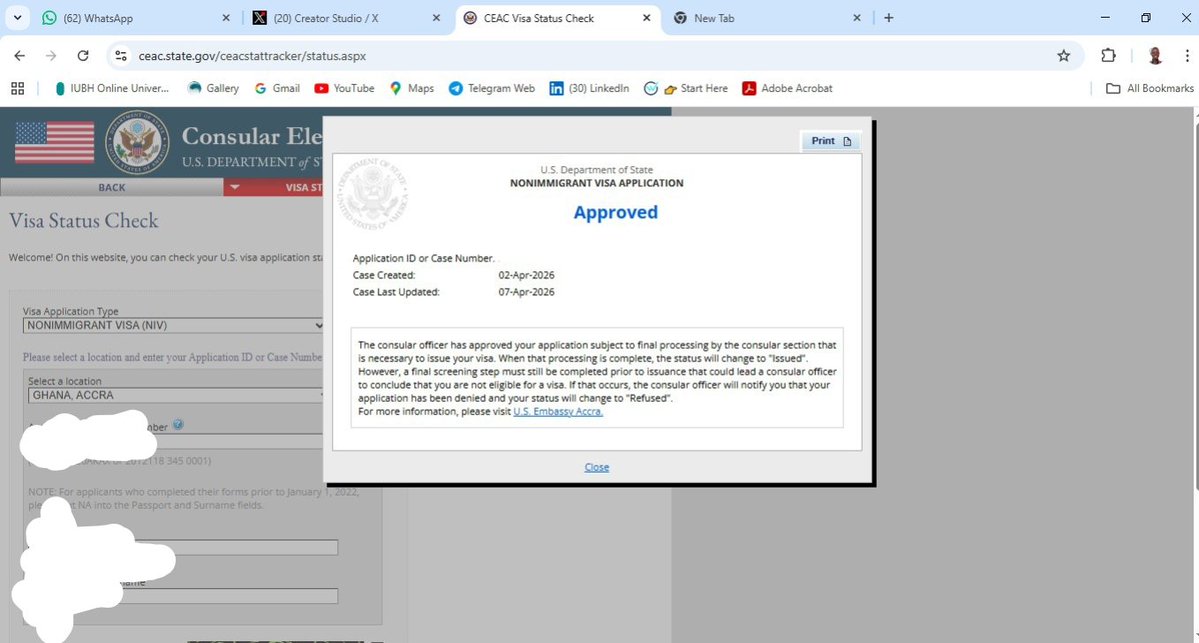This screenshot has height=643, width=1199.
Task: Click the circular icon before Start Here
Action: pyautogui.click(x=651, y=89)
